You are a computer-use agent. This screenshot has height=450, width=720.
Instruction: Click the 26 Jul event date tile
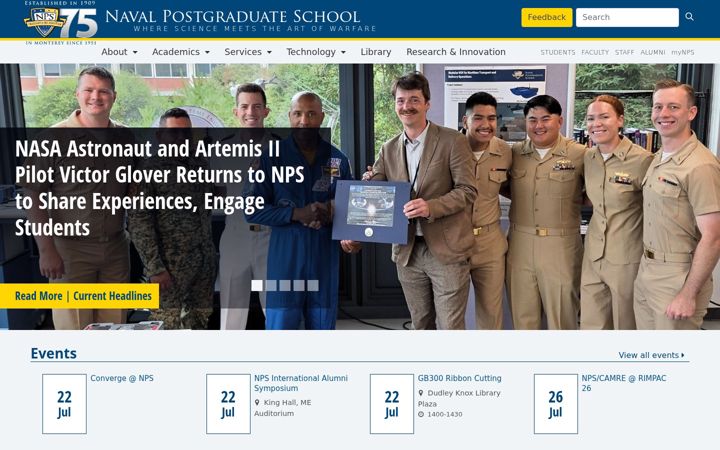(x=556, y=404)
